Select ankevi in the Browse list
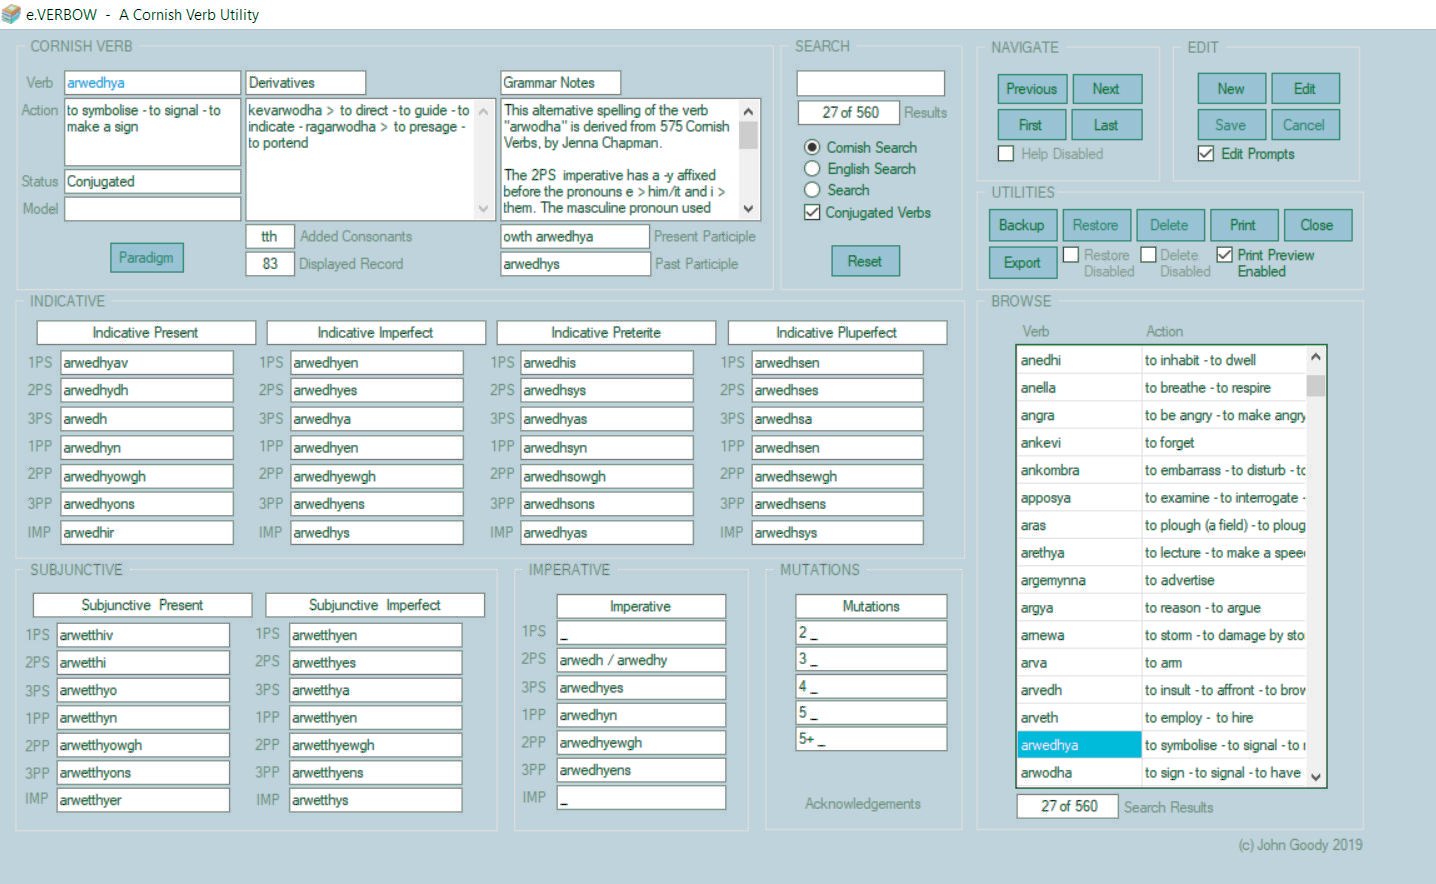Screen dimensions: 1436x884 click(1079, 442)
